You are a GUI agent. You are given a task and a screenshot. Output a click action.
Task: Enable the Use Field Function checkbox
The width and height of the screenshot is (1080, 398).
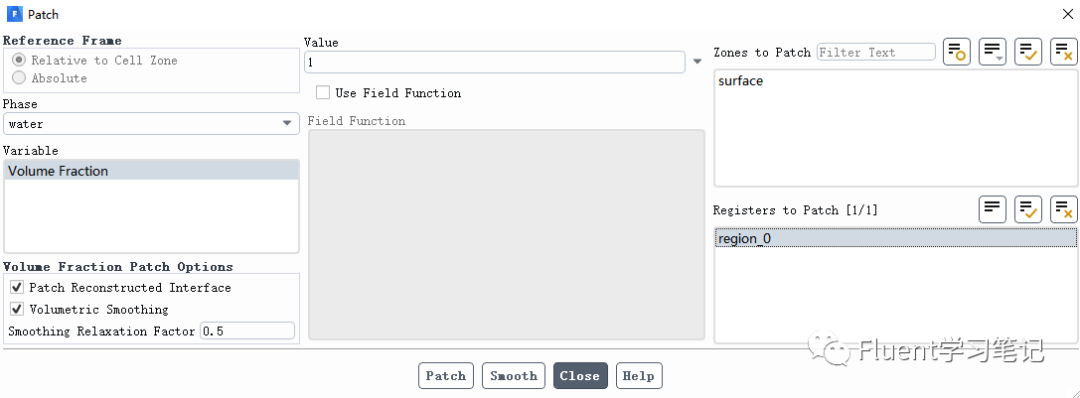322,92
